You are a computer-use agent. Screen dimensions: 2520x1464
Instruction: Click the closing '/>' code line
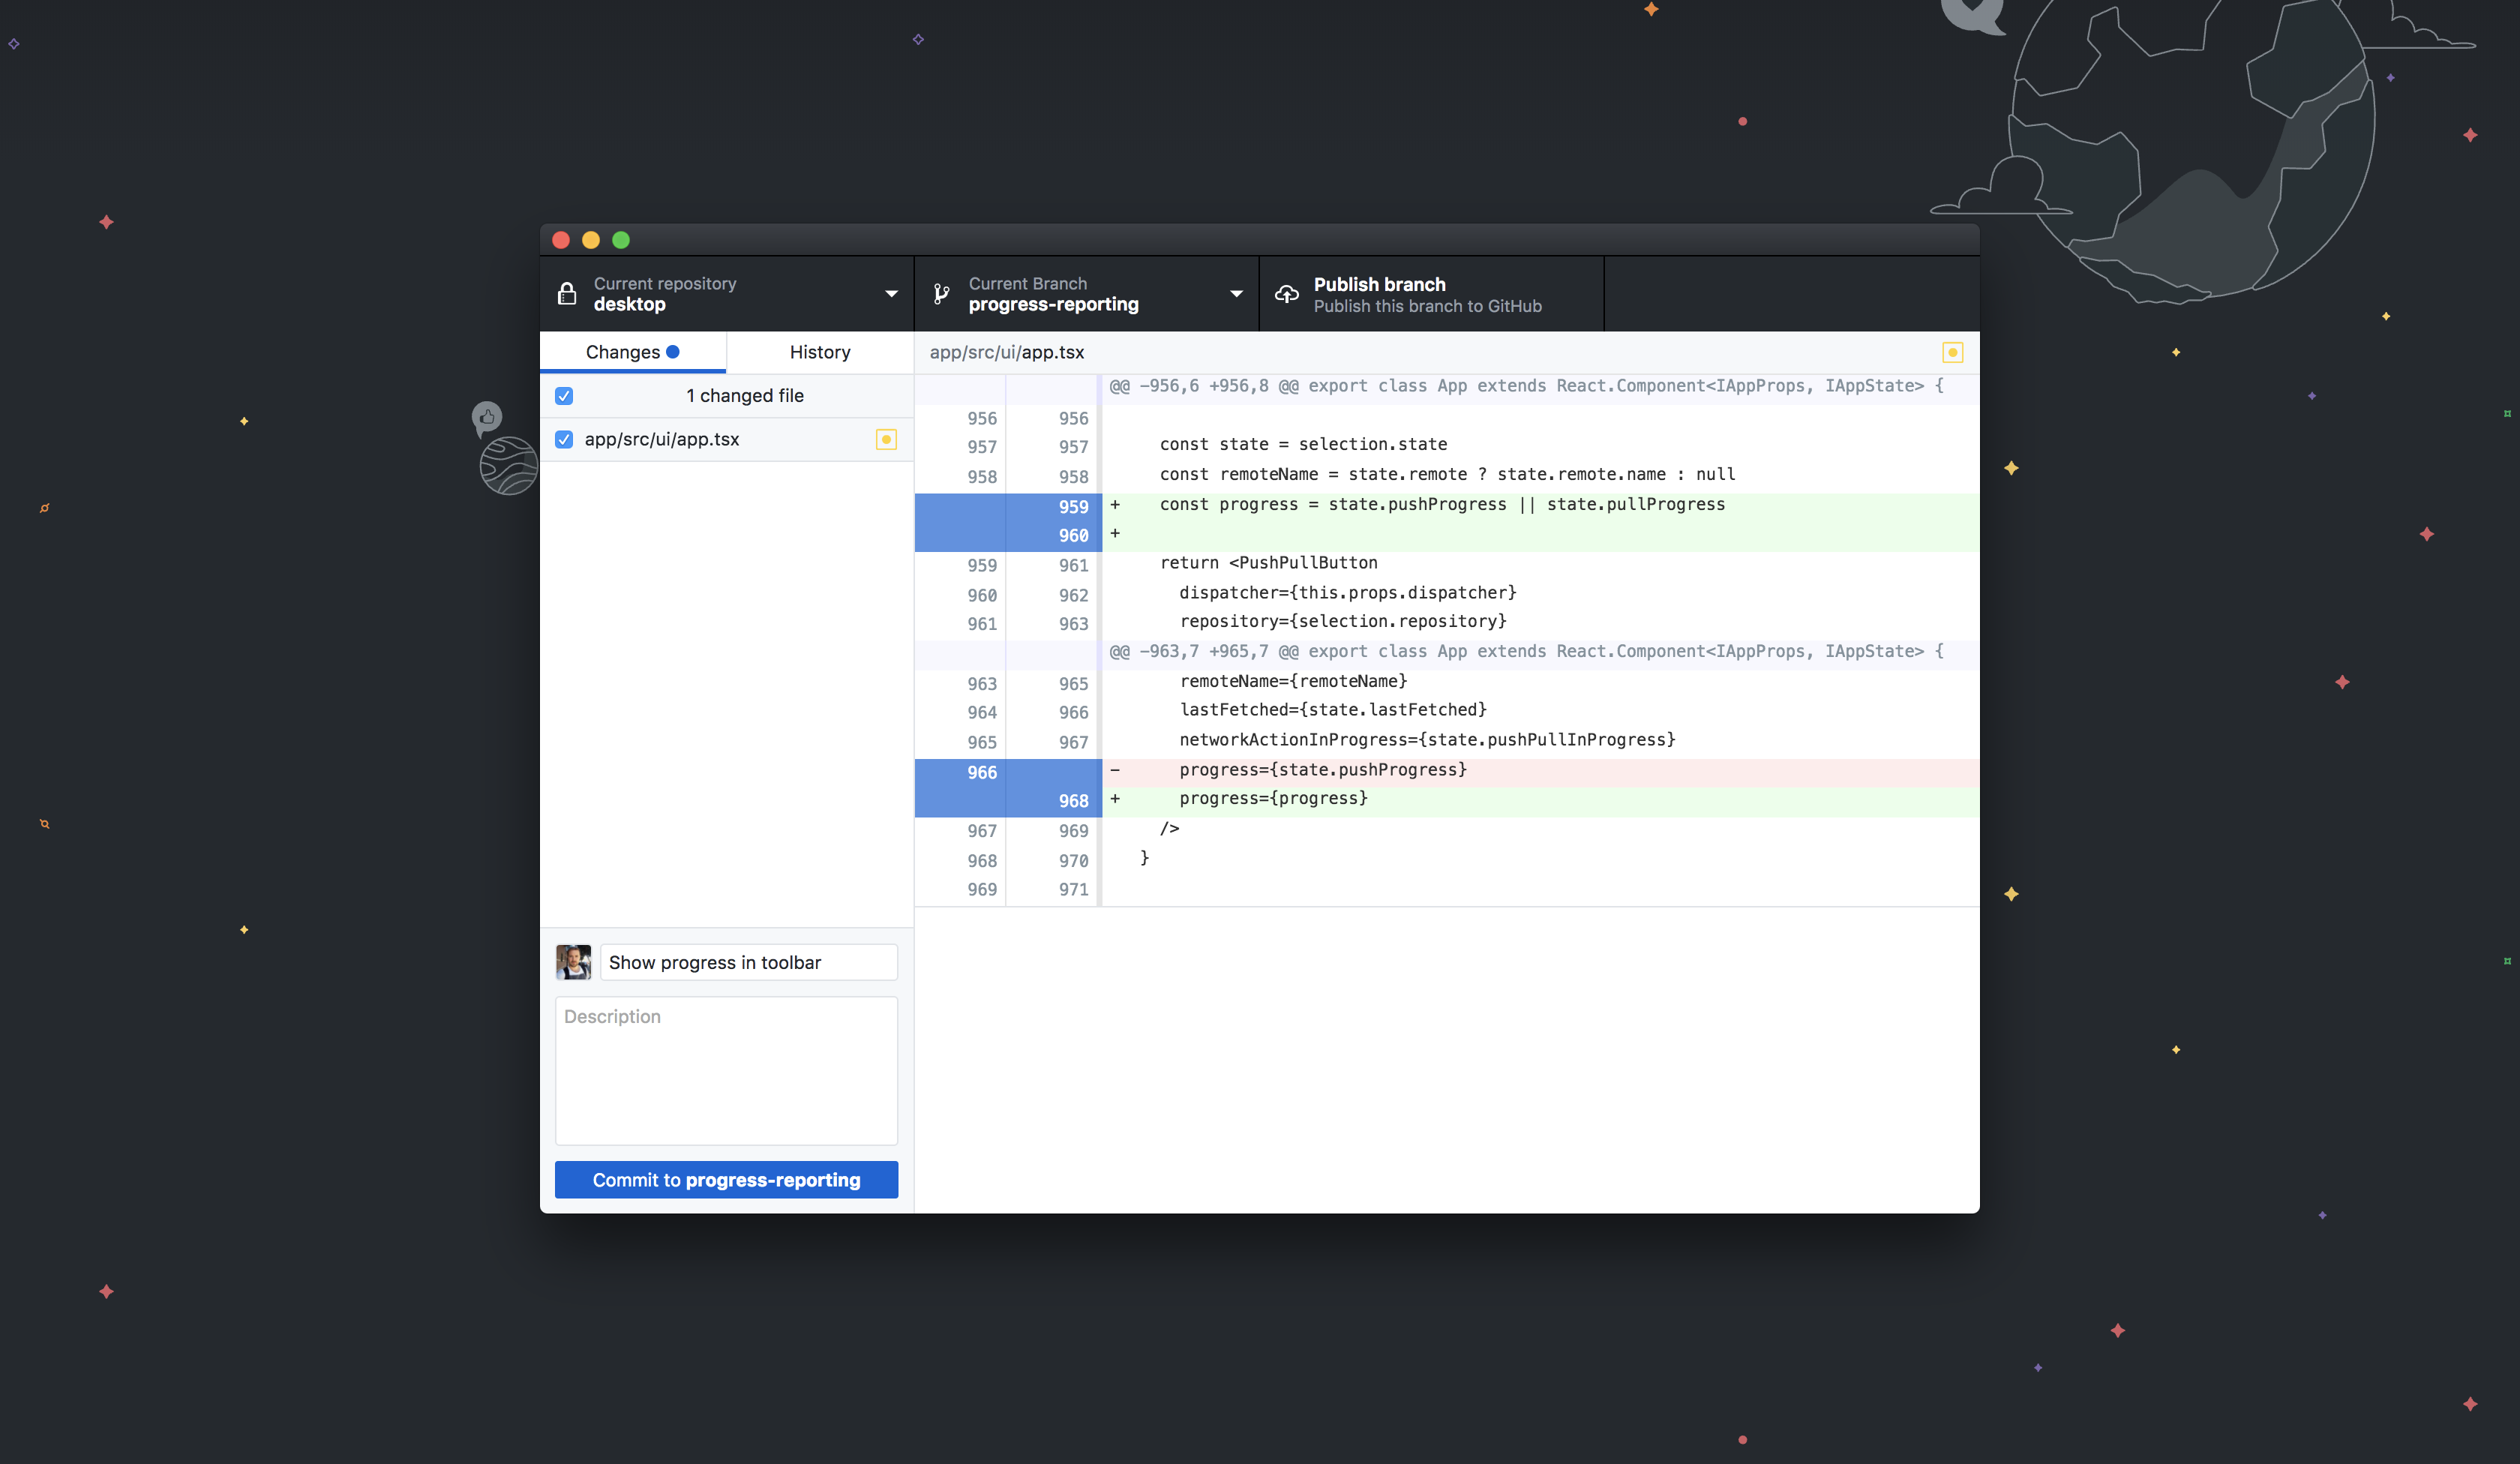[1170, 828]
